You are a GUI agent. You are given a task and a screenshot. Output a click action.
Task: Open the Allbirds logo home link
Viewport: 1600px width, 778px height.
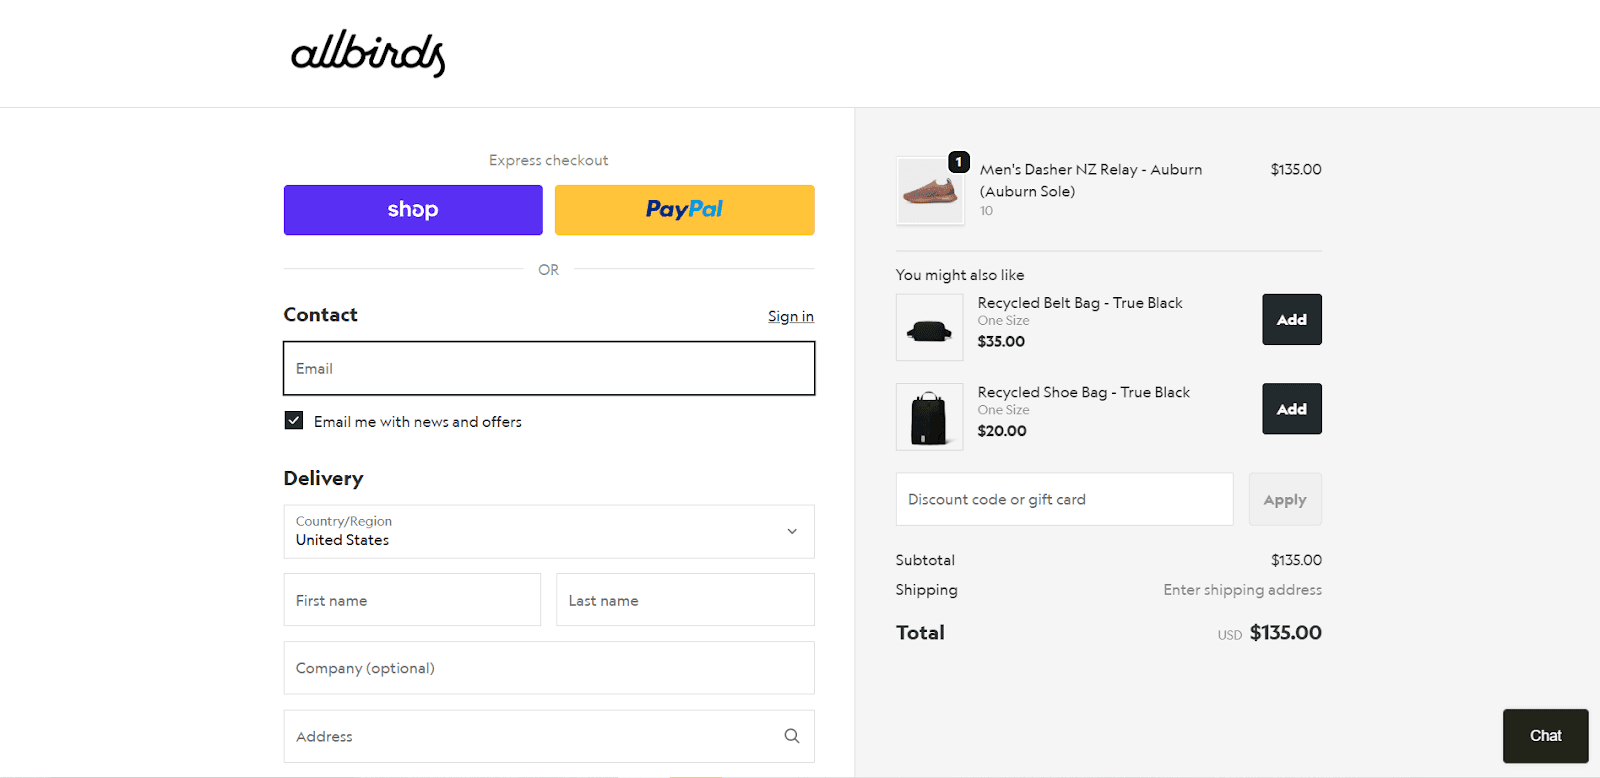tap(368, 53)
